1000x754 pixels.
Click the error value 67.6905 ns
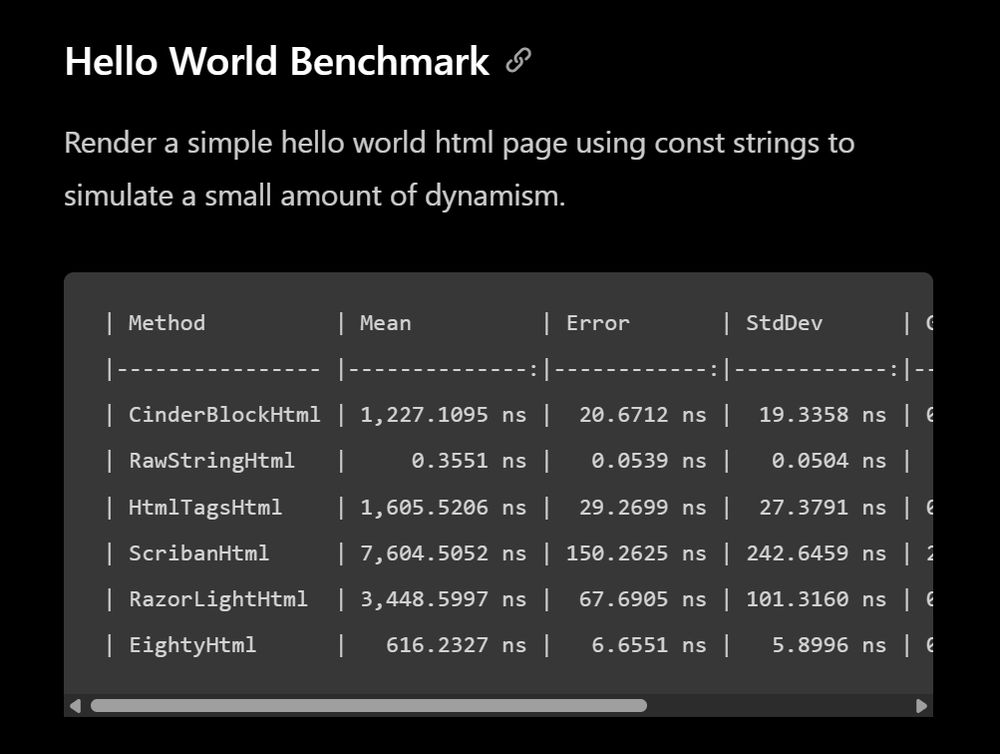click(x=643, y=599)
